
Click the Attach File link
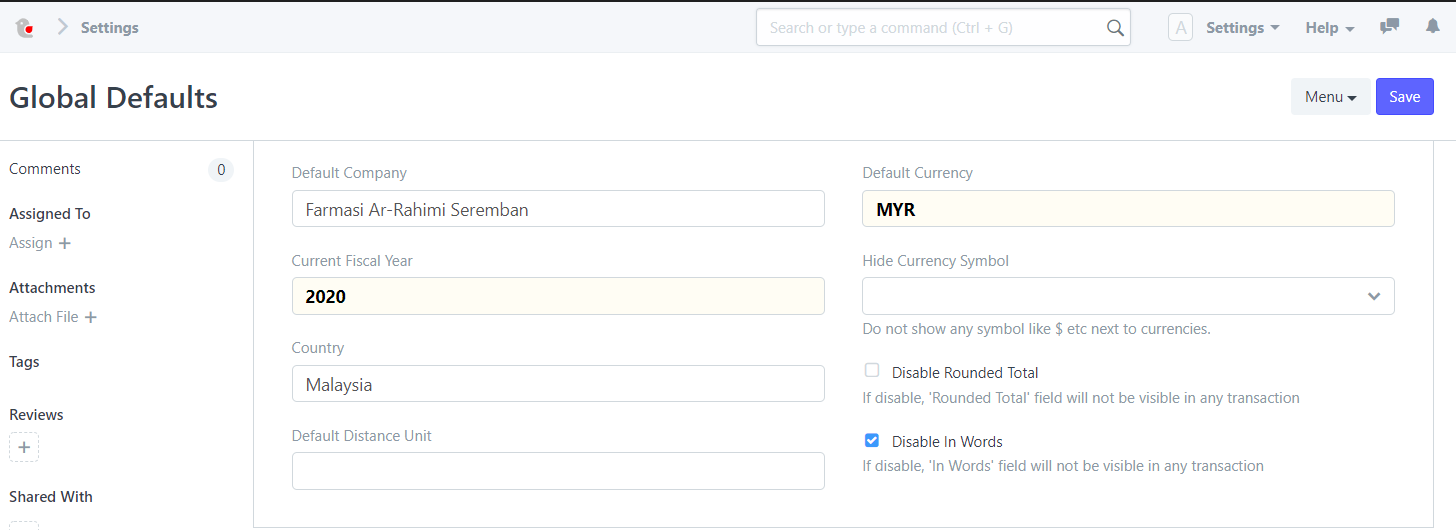pos(43,317)
